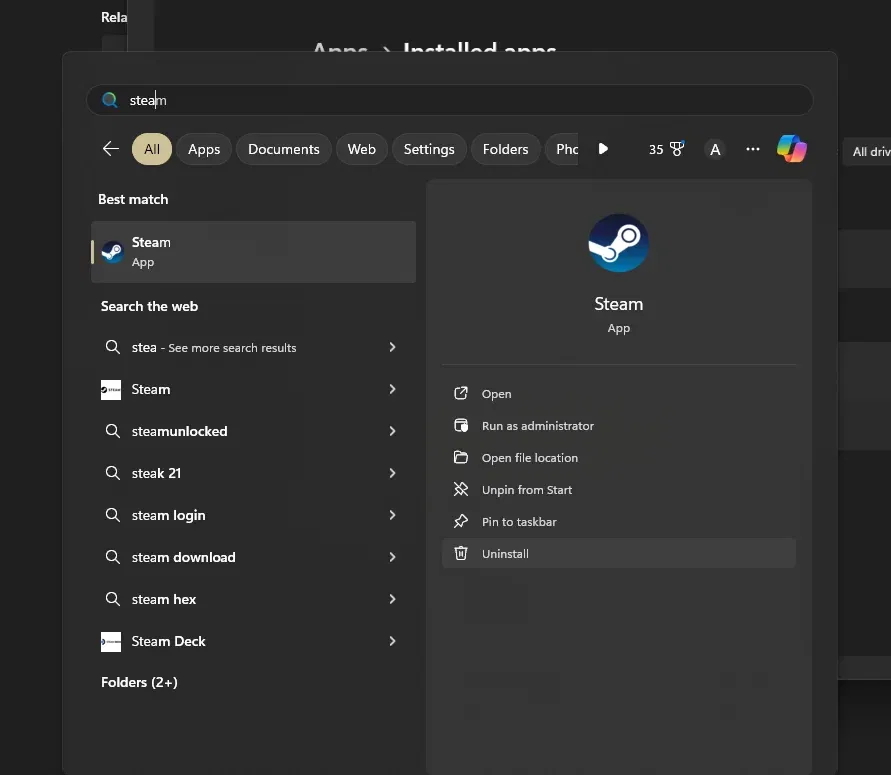Click the search box containing steam

click(x=450, y=100)
